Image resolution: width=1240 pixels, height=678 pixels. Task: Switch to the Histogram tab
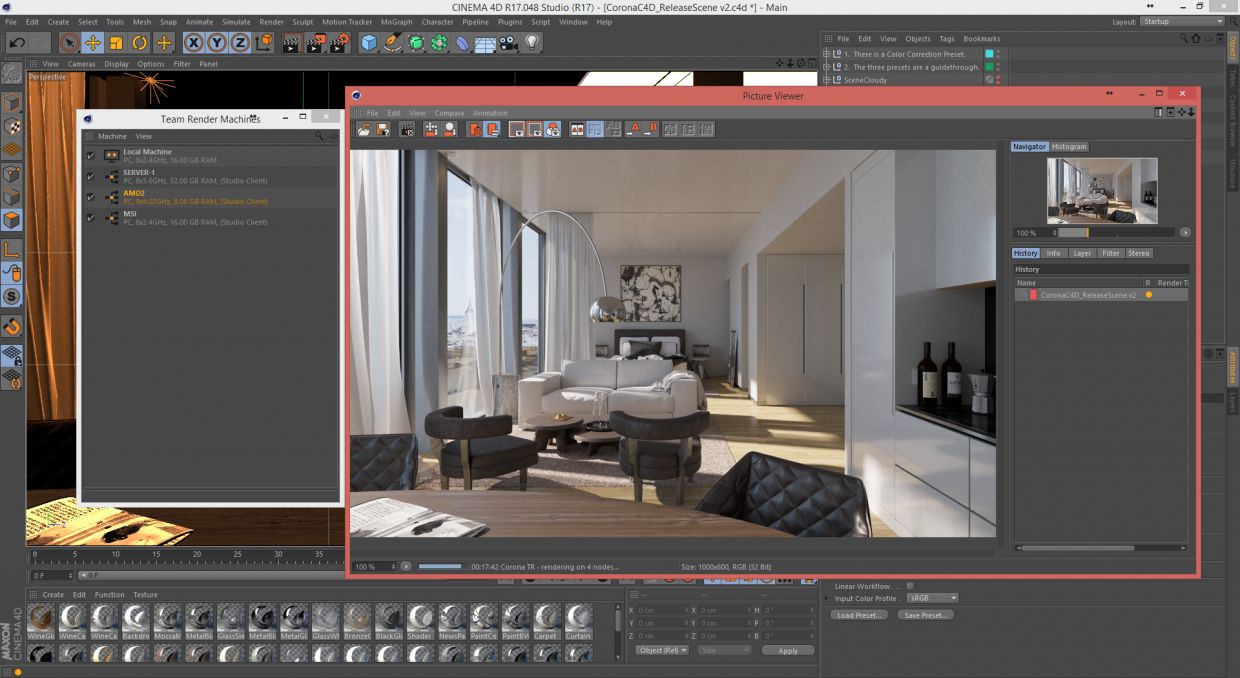pyautogui.click(x=1068, y=147)
